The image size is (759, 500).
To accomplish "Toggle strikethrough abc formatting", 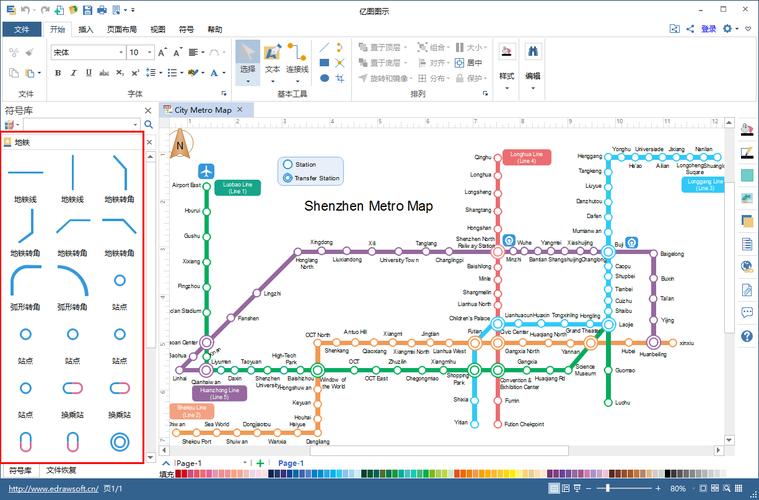I will pos(104,73).
